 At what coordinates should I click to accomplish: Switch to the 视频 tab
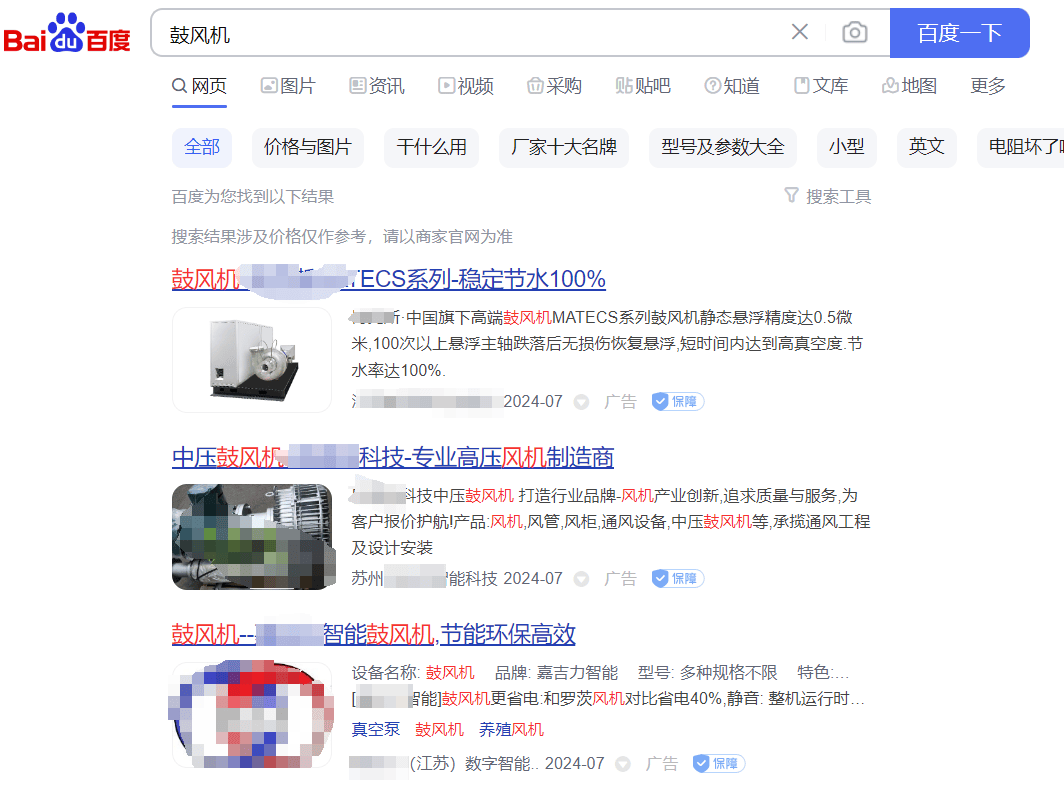point(466,86)
